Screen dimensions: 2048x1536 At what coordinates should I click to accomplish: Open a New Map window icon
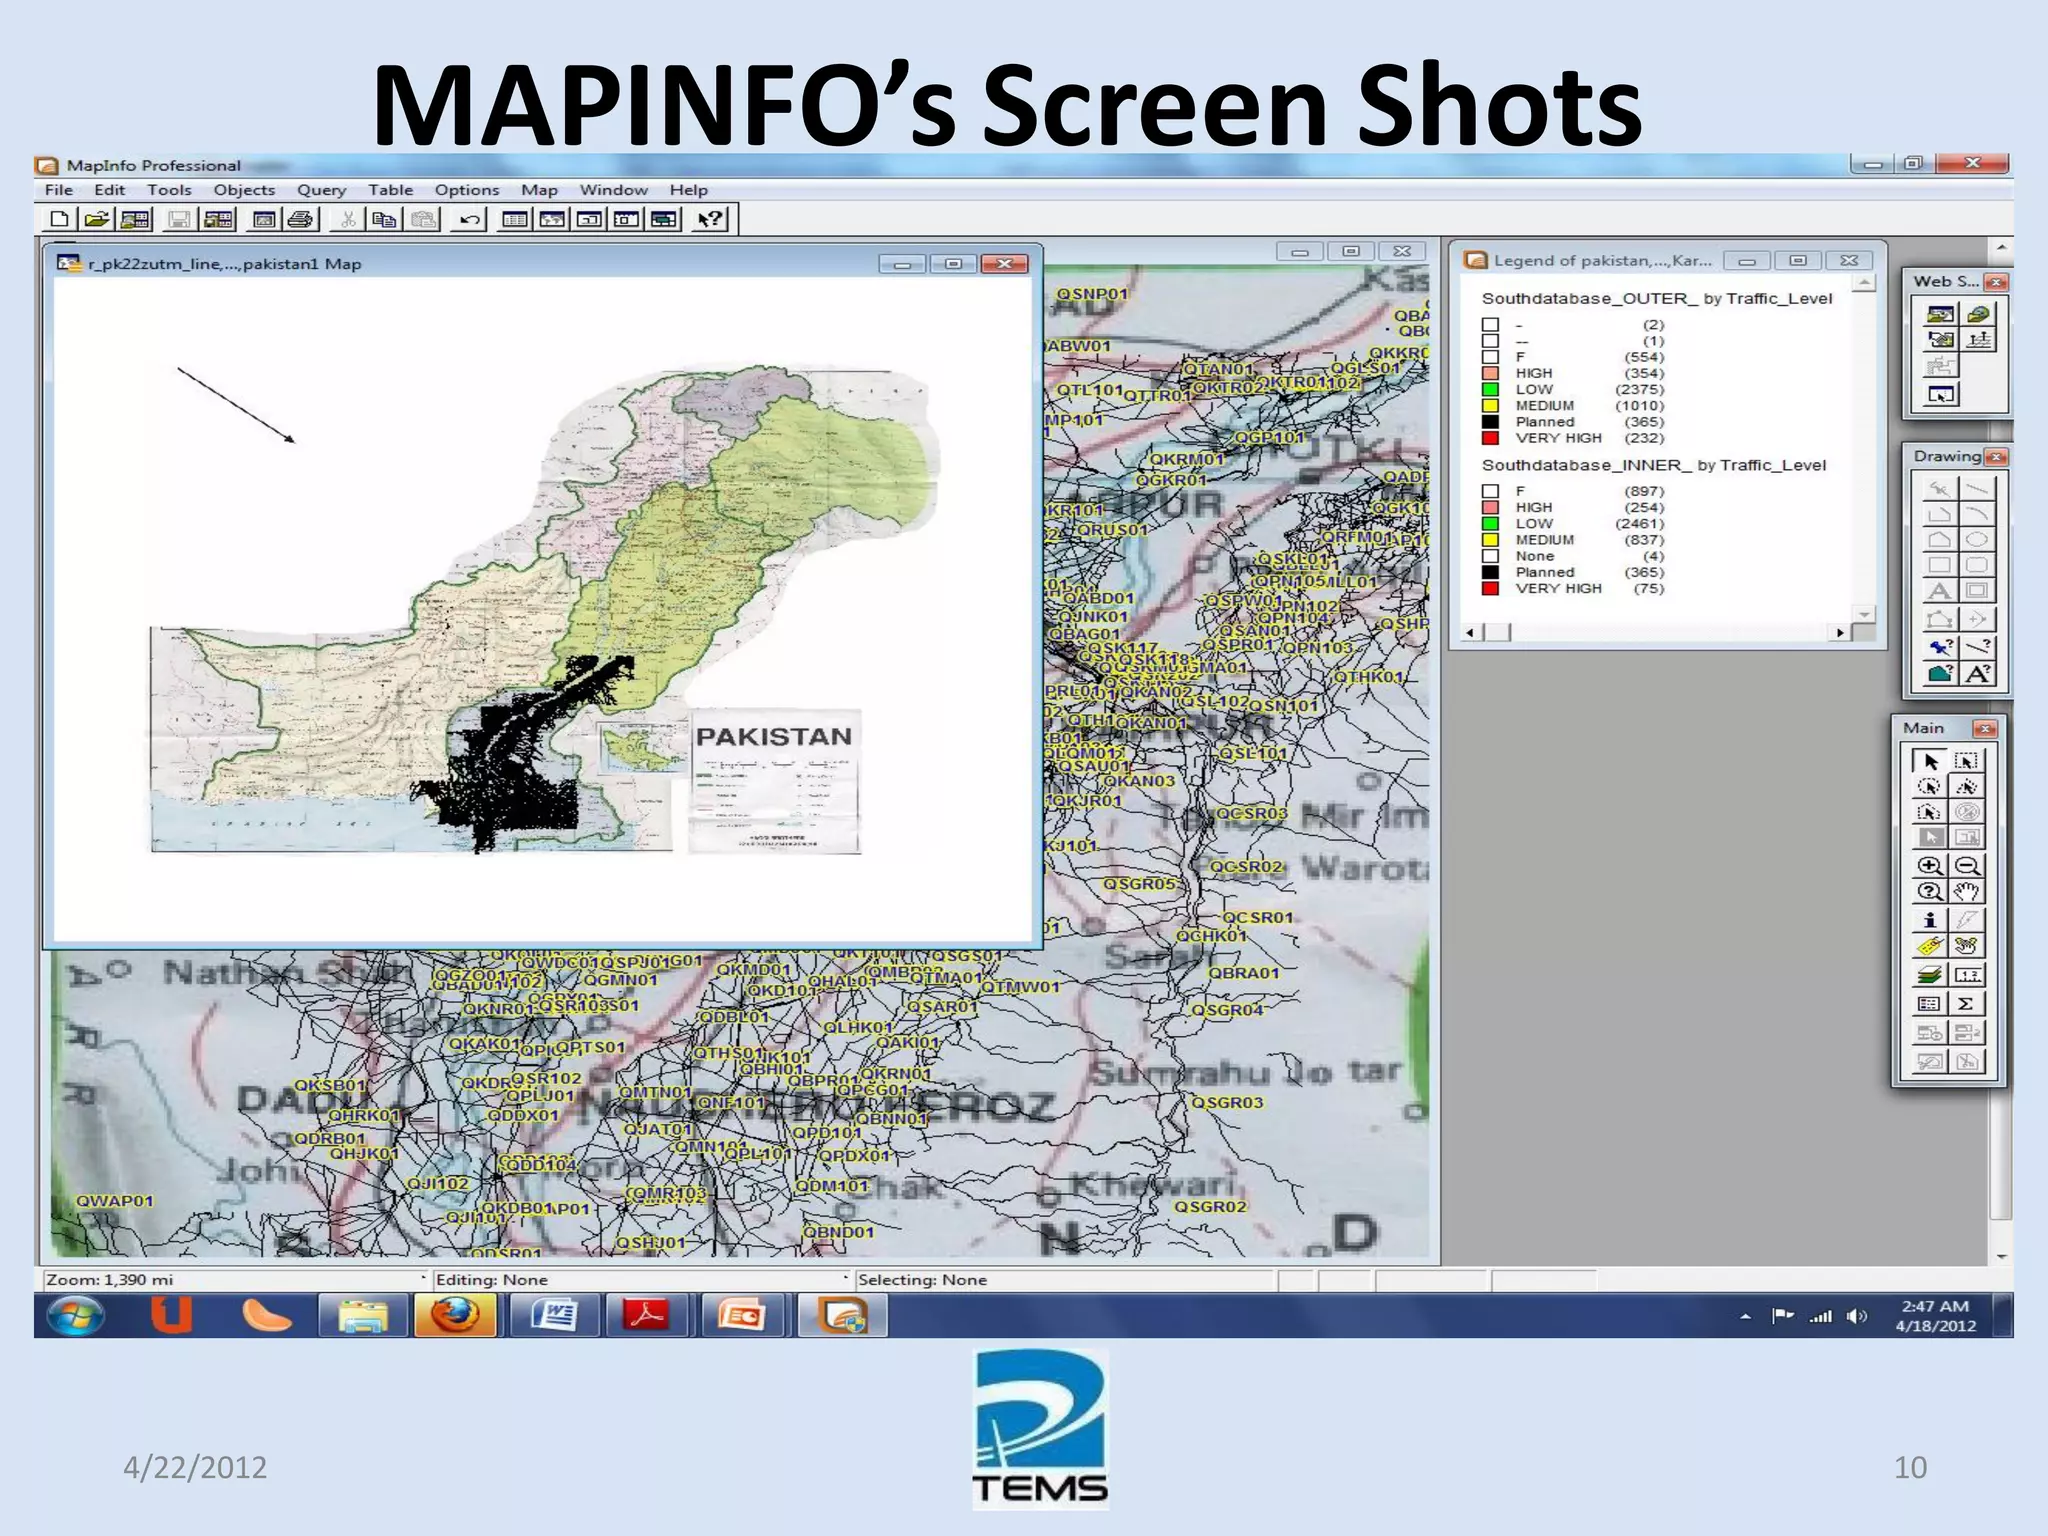click(x=552, y=219)
